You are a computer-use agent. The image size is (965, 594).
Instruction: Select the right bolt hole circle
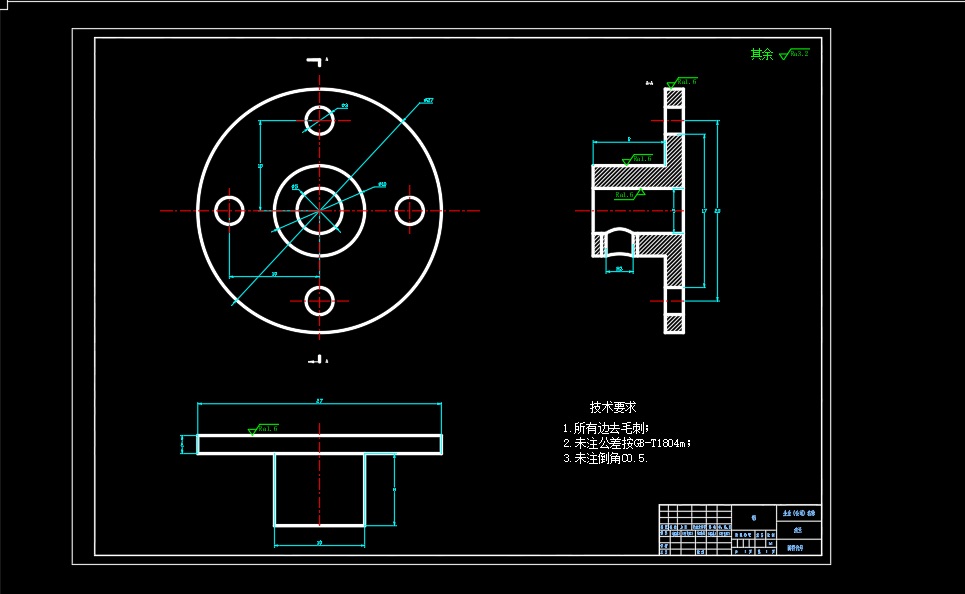tap(409, 211)
